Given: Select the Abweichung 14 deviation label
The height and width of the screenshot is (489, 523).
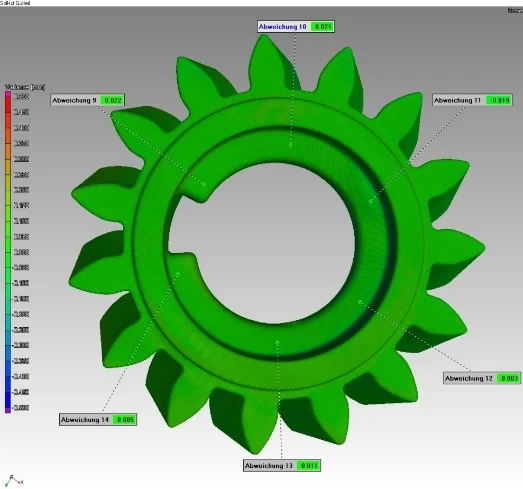Looking at the screenshot, I should pos(98,420).
